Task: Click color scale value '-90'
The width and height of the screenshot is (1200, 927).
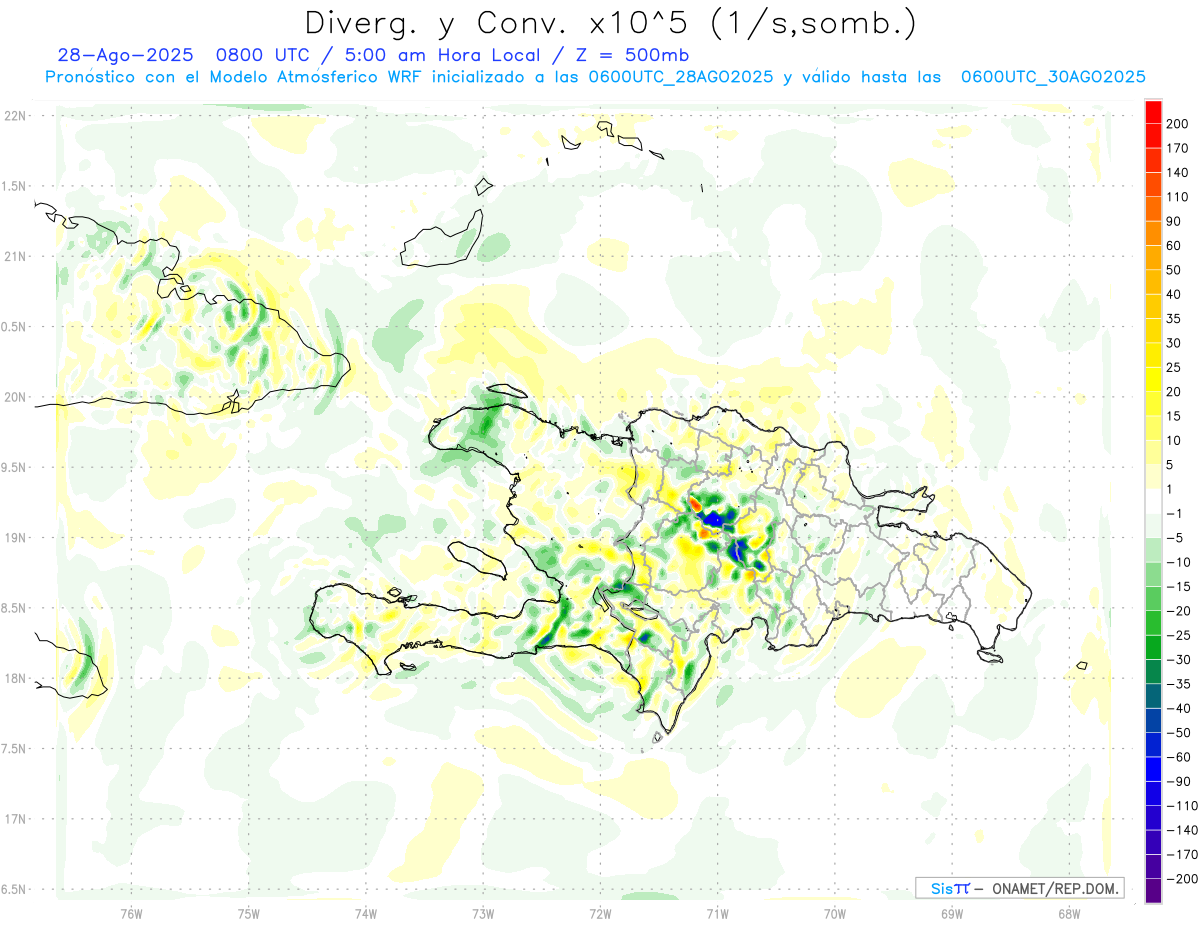Action: pyautogui.click(x=1178, y=782)
